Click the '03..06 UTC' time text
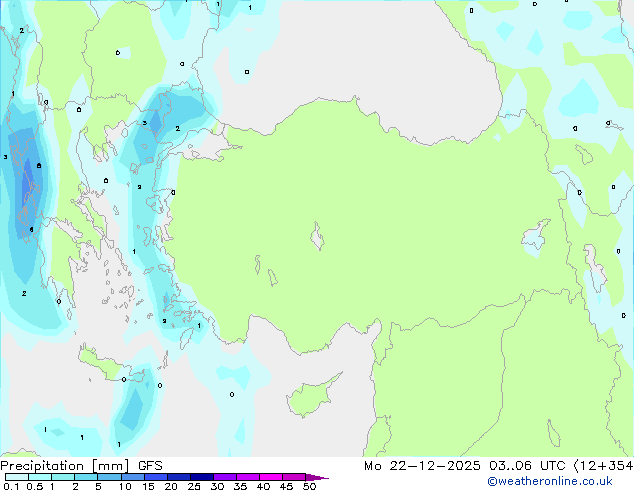 [x=527, y=466]
